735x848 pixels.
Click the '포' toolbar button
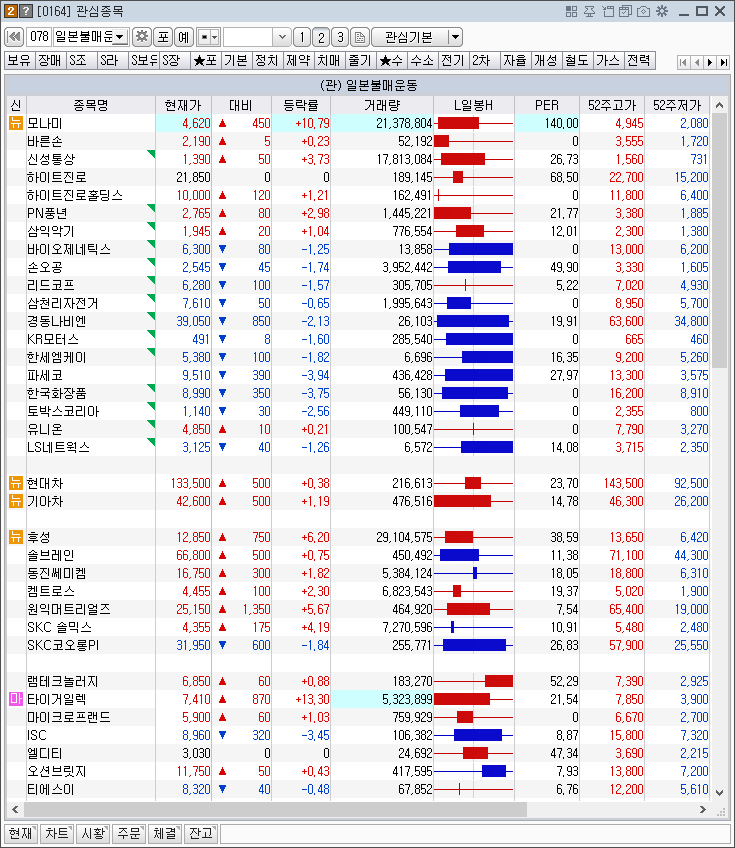[163, 37]
